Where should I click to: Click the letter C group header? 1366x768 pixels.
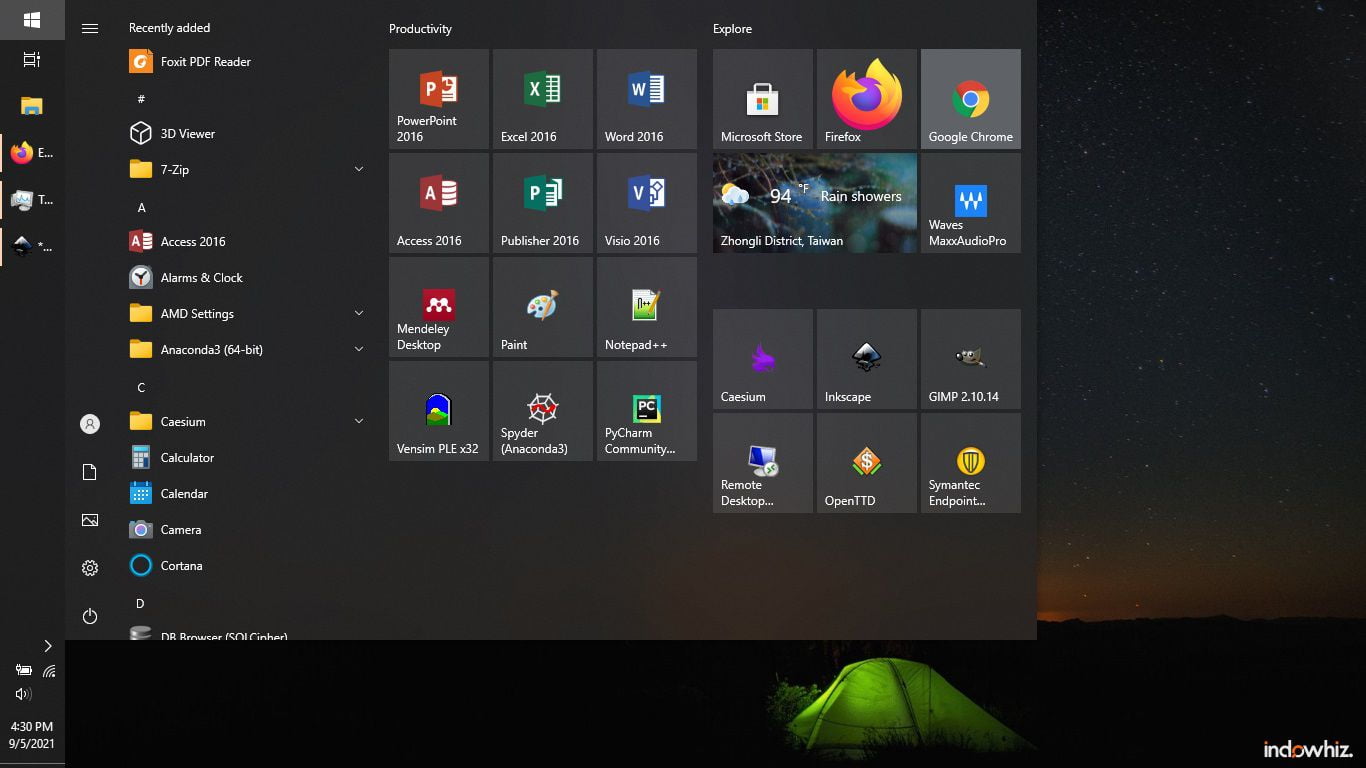coord(141,387)
